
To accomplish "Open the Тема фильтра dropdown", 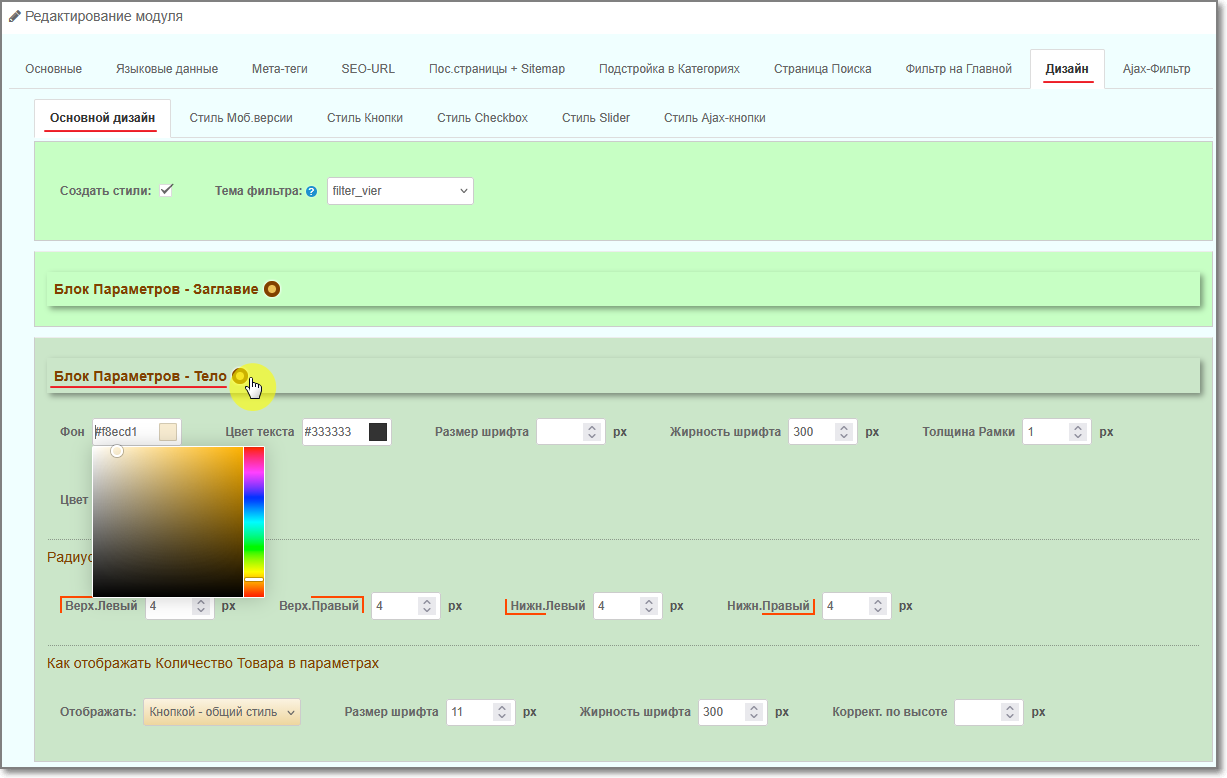I will (x=400, y=191).
